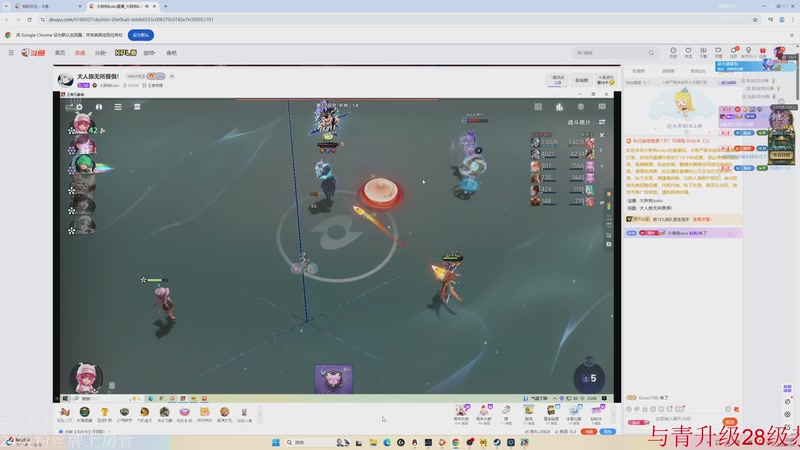
Task: Open the 历史 history clock icon
Action: click(x=673, y=52)
